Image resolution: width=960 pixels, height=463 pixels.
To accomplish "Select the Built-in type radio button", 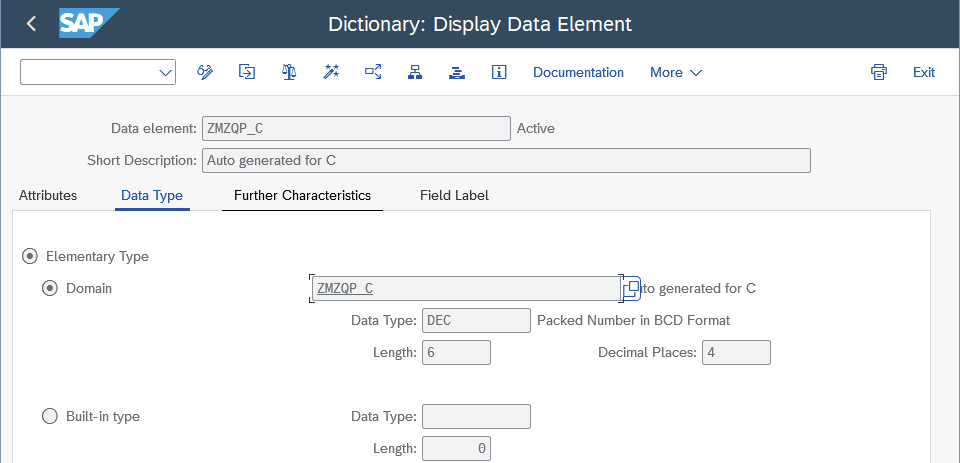I will [x=50, y=416].
